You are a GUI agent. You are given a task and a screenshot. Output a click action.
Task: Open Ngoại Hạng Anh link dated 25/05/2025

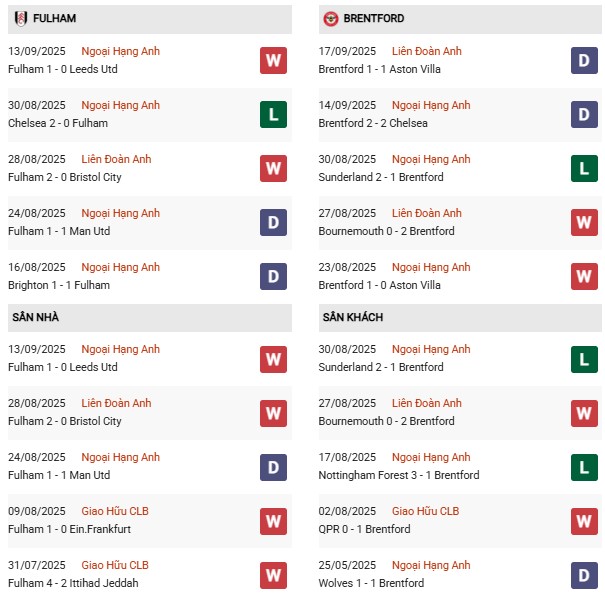(431, 565)
